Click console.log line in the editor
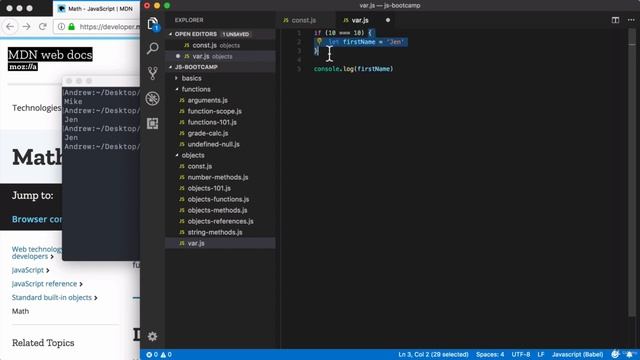Viewport: 640px width, 360px height. [353, 69]
